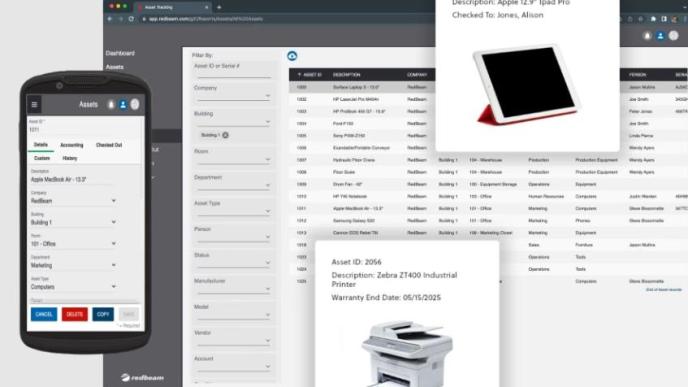Image resolution: width=688 pixels, height=387 pixels.
Task: Switch to the Checked Out tab
Action: [109, 145]
